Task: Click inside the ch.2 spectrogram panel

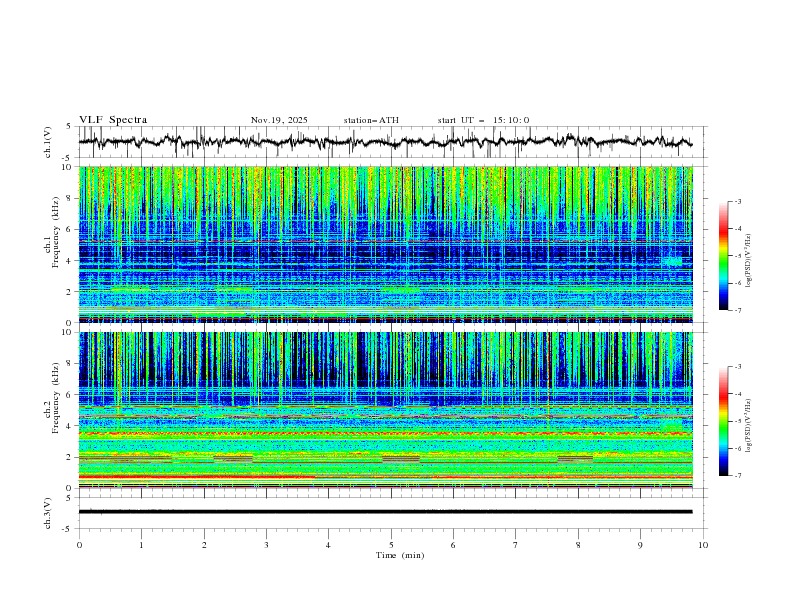Action: (x=385, y=410)
